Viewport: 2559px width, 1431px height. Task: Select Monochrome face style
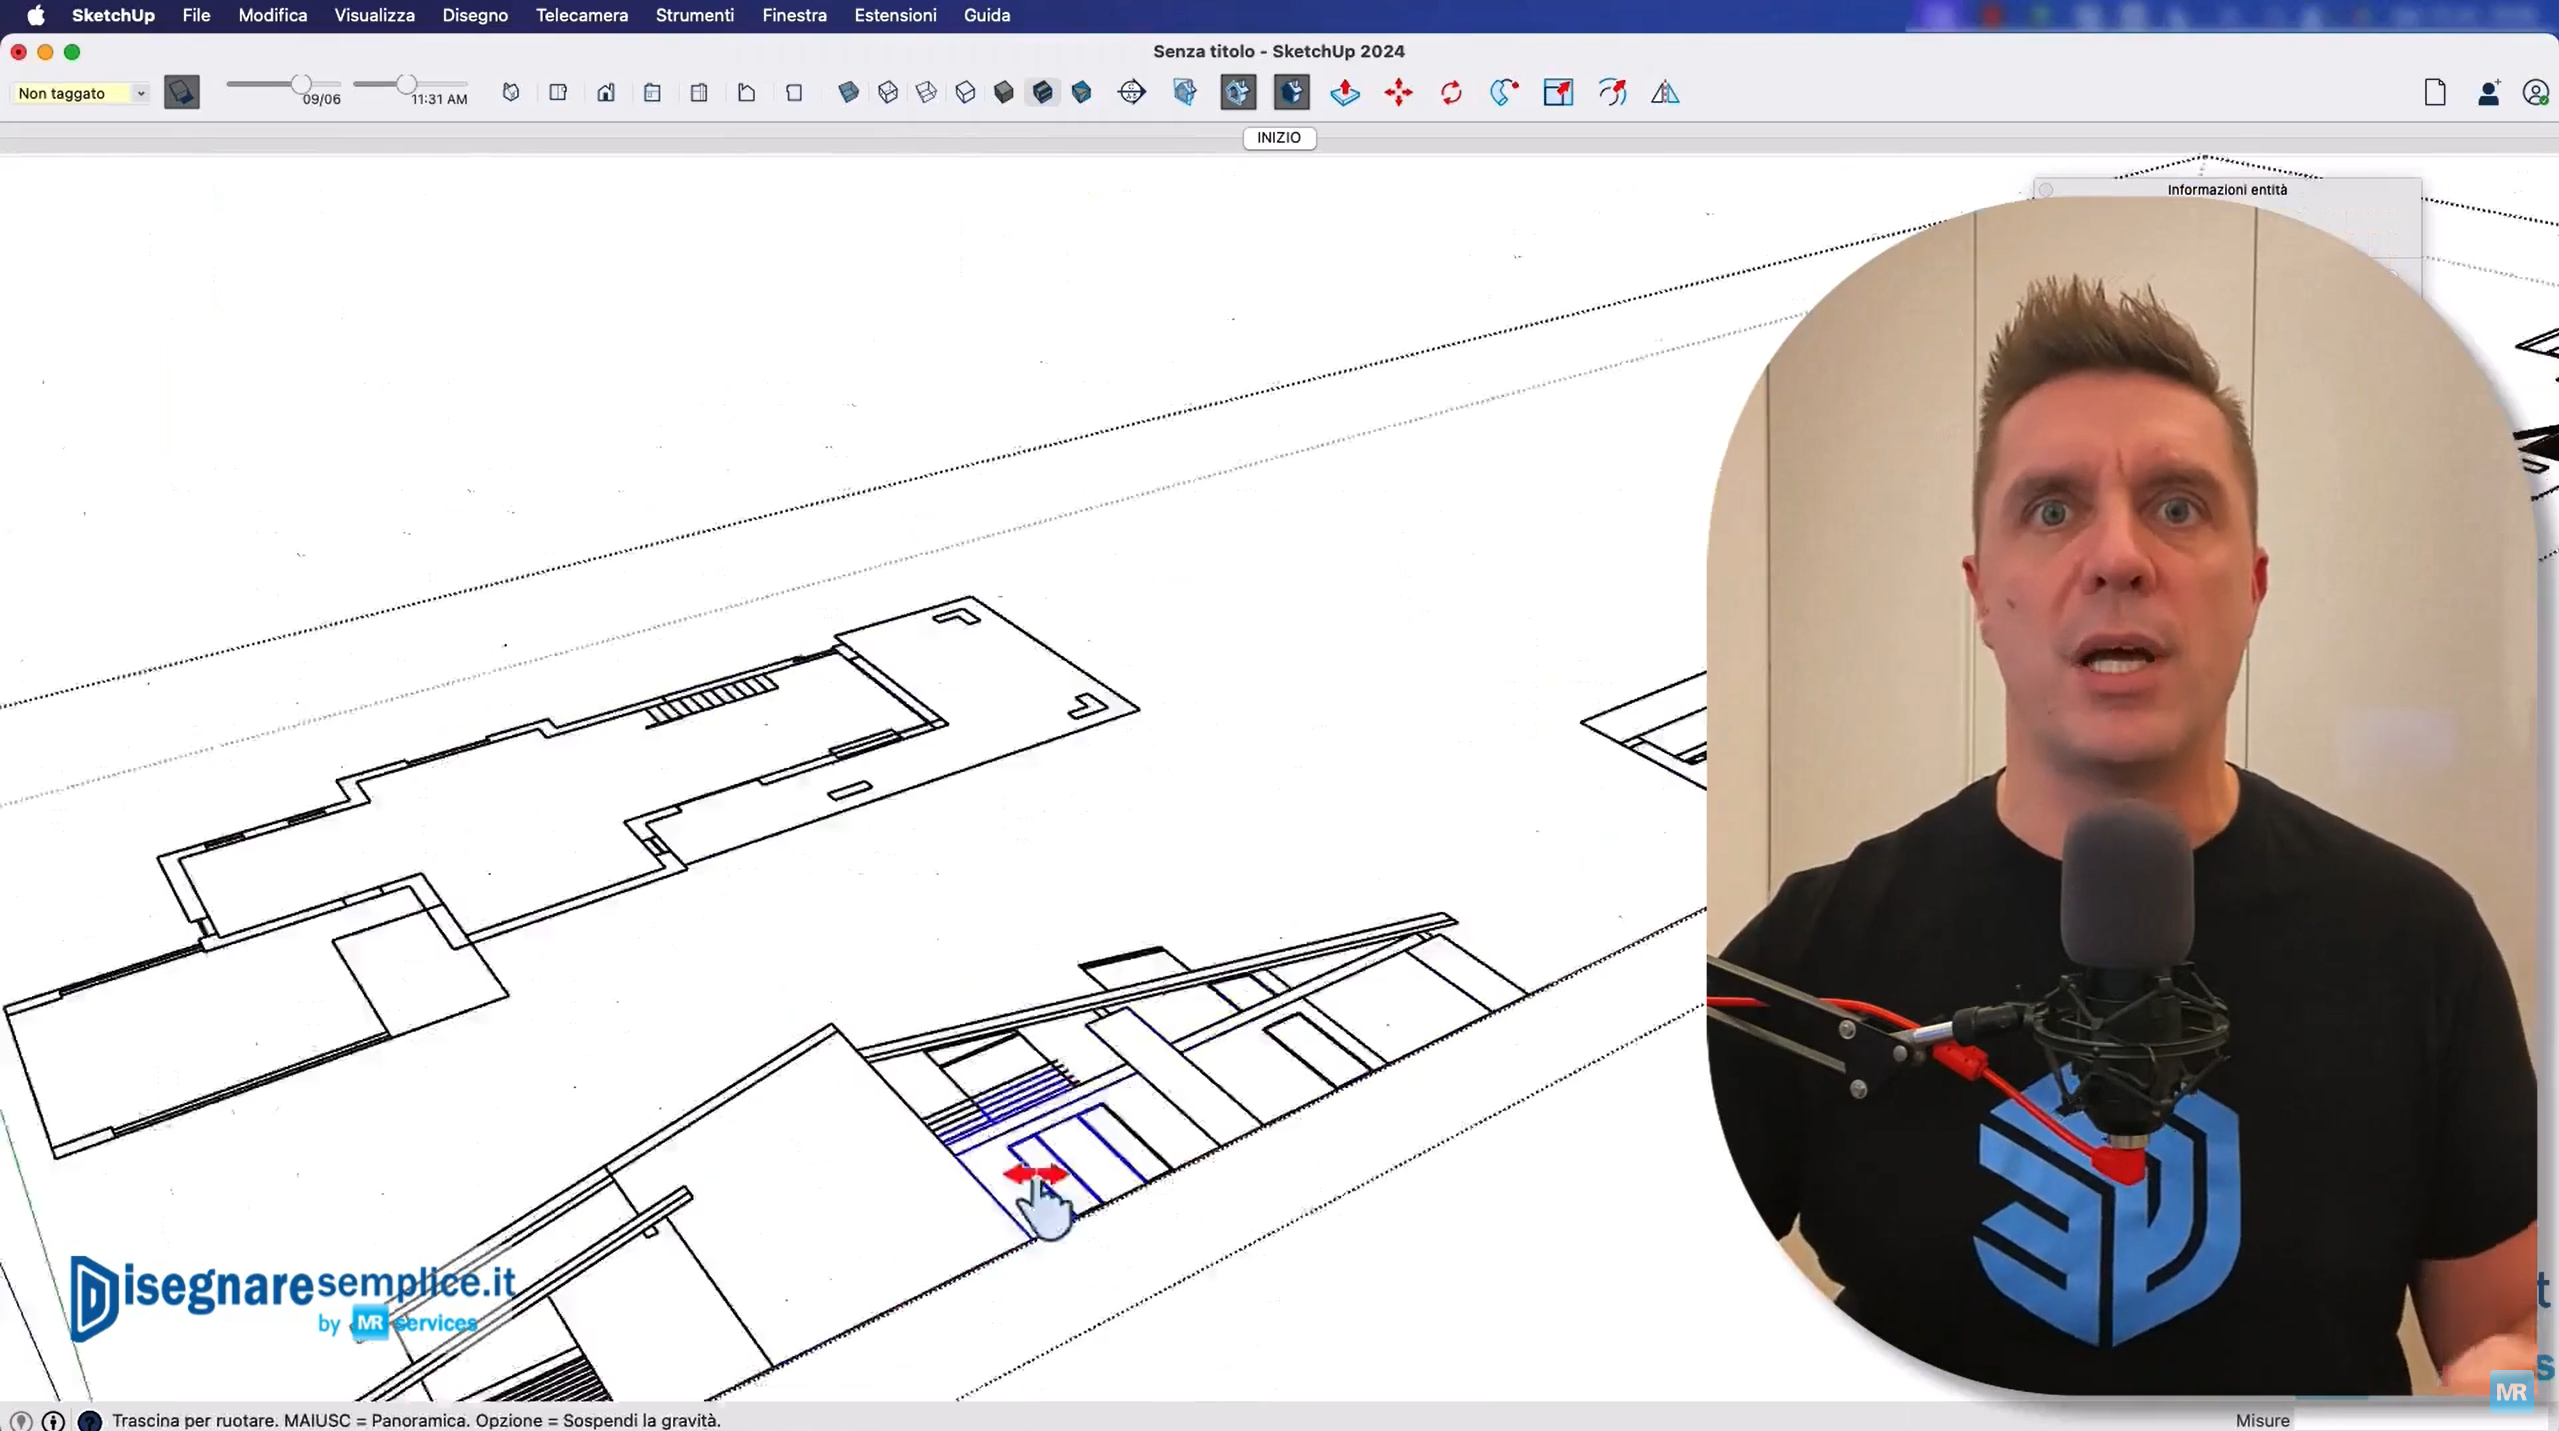(x=1081, y=92)
